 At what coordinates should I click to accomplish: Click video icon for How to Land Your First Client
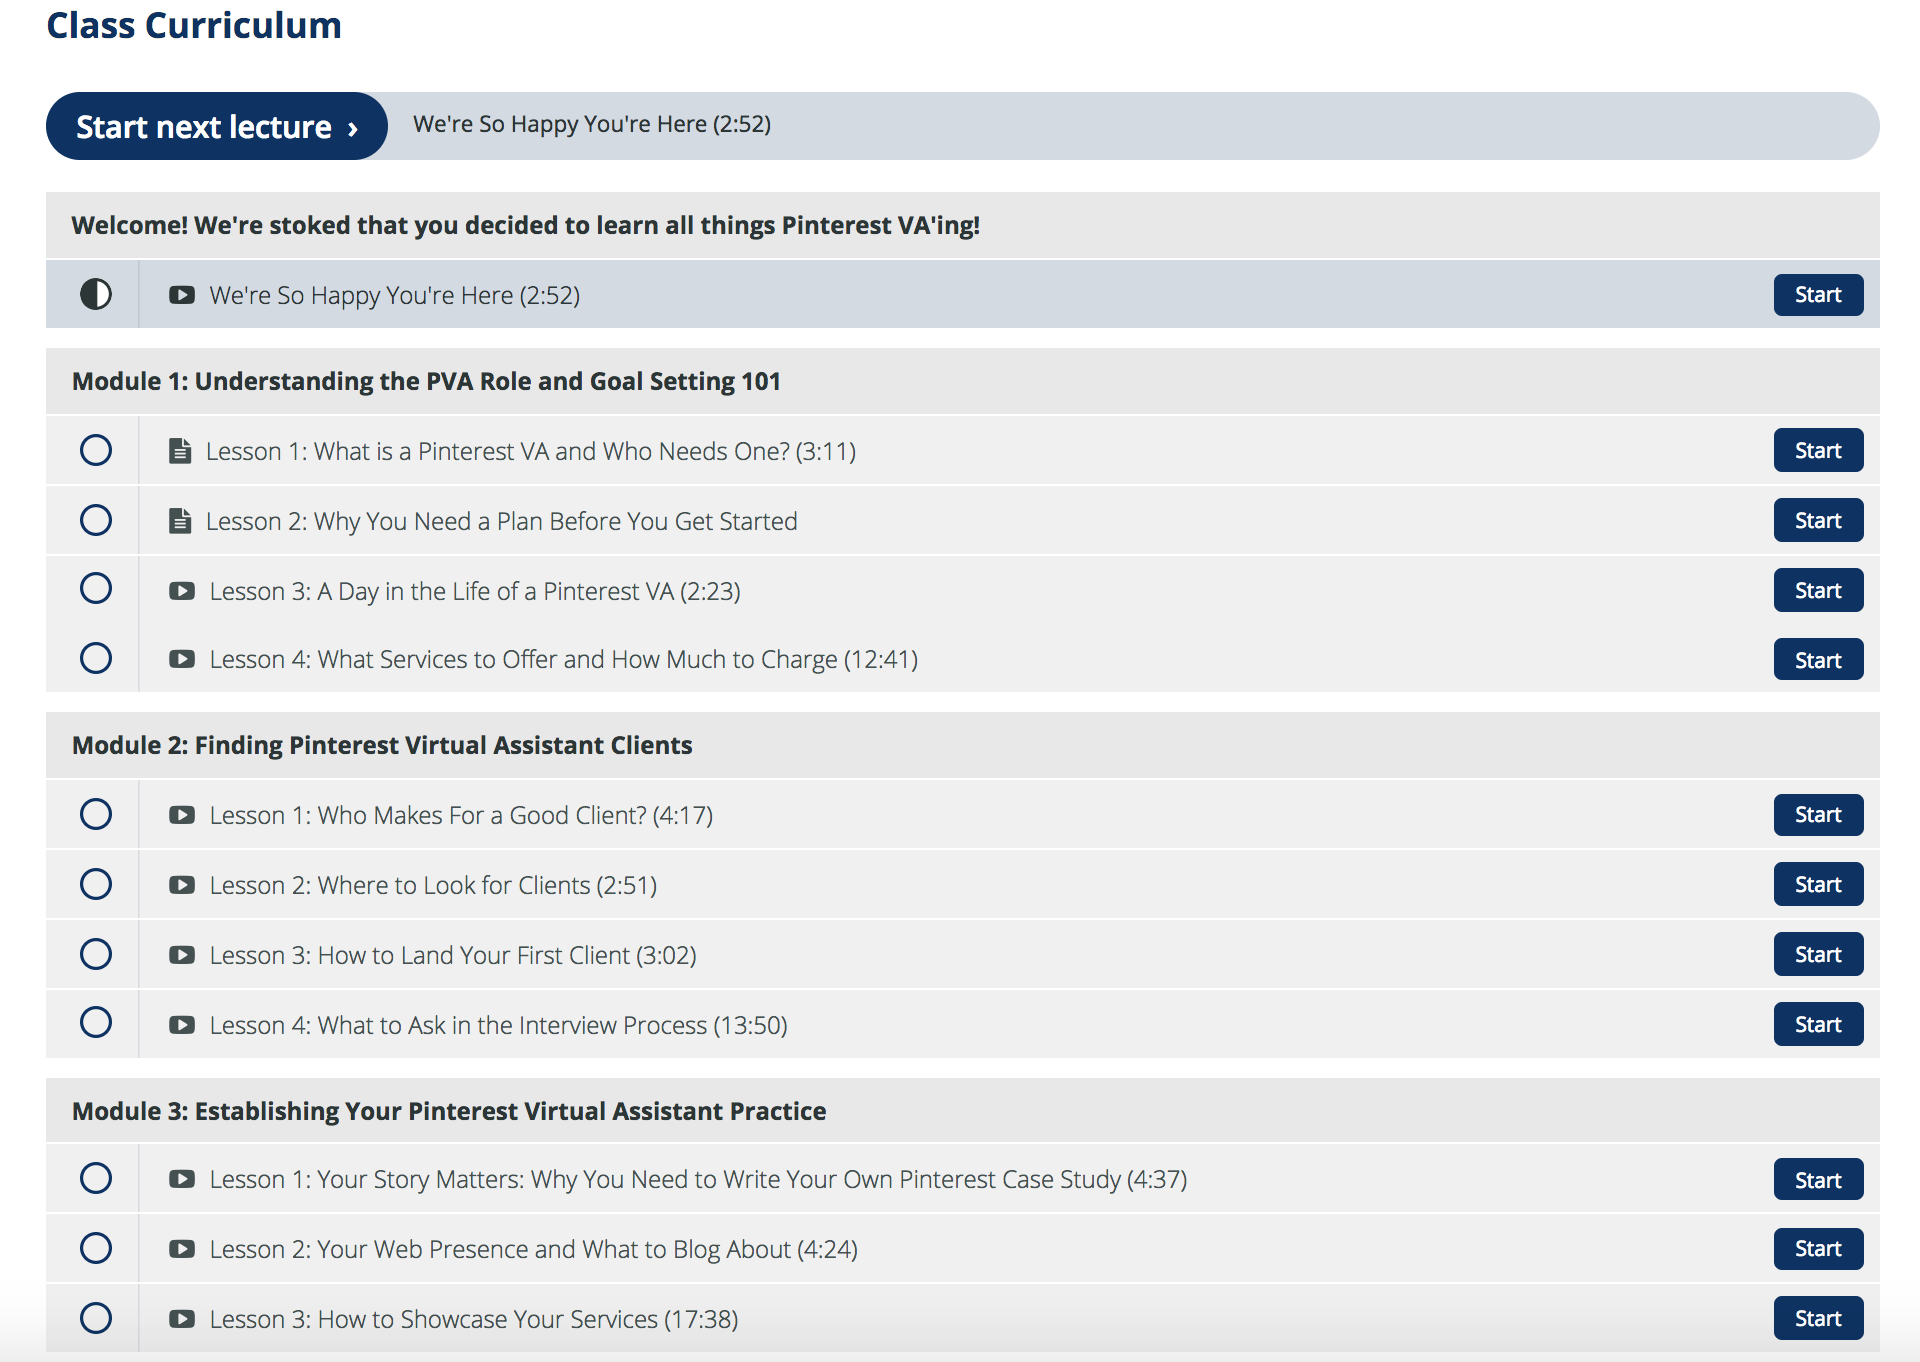pyautogui.click(x=182, y=955)
